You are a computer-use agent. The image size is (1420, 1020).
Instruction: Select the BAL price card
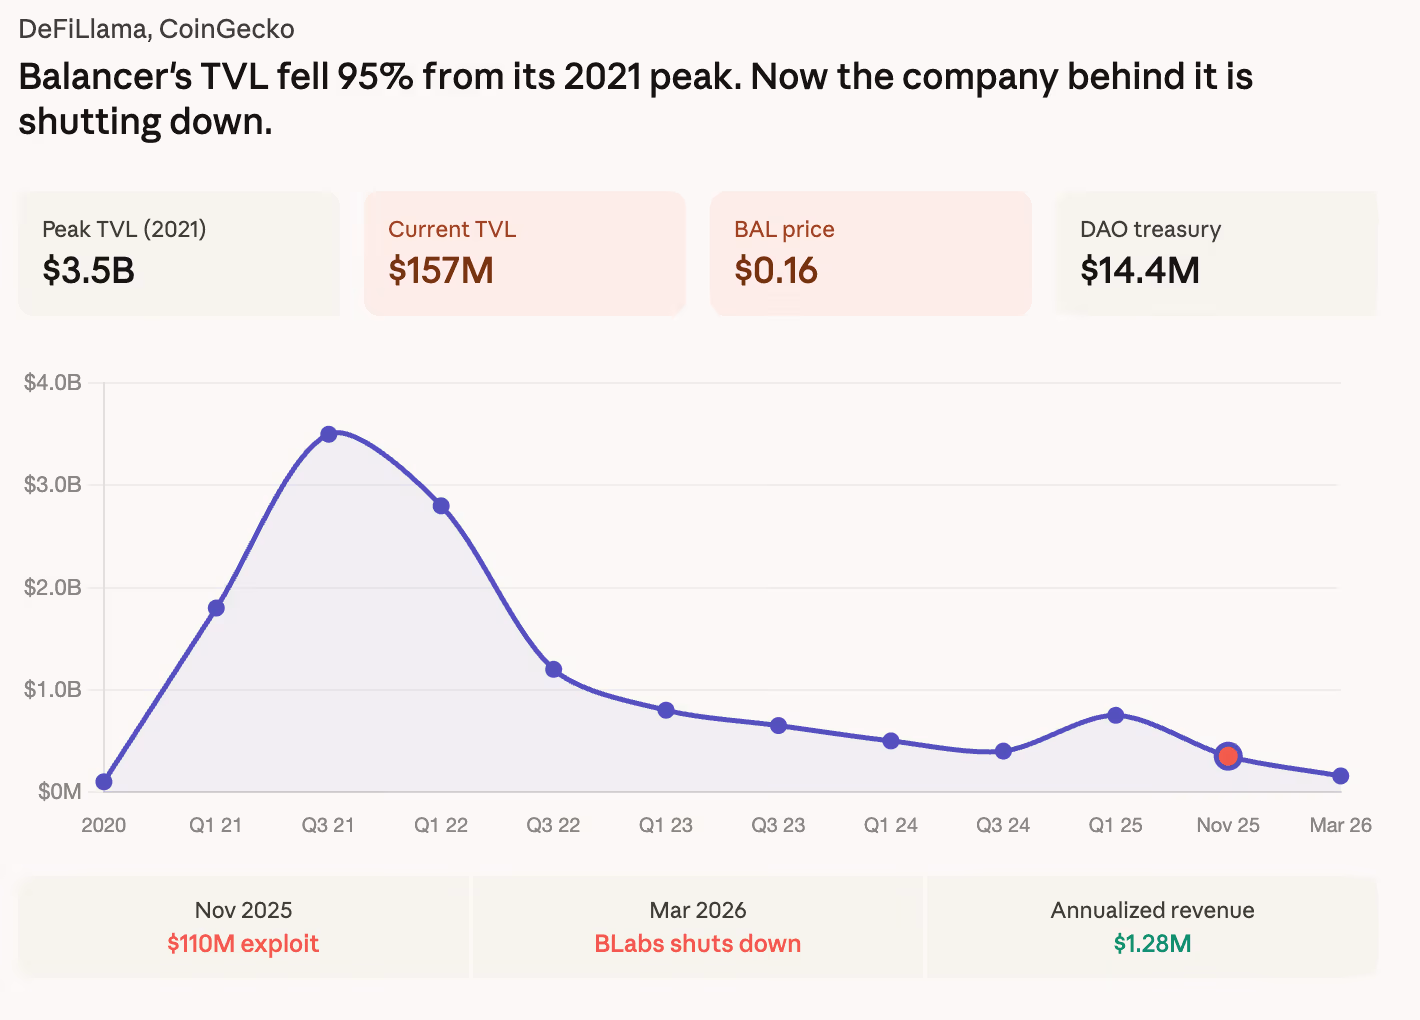pos(870,254)
